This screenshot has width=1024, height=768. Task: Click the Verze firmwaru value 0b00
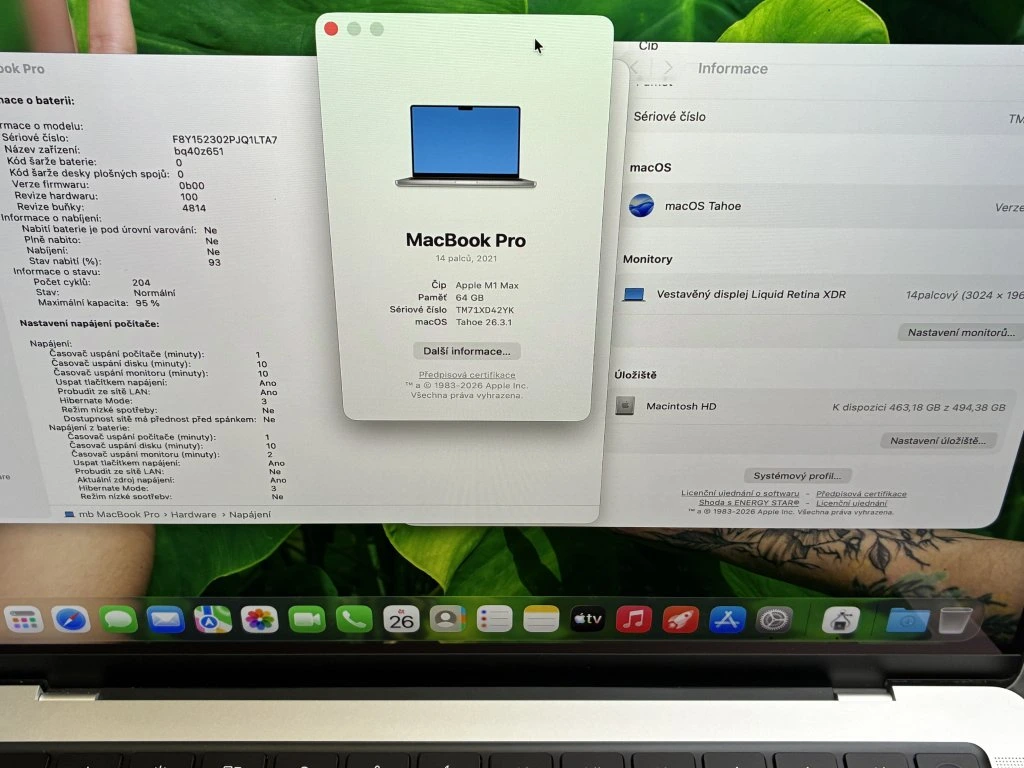coord(191,185)
